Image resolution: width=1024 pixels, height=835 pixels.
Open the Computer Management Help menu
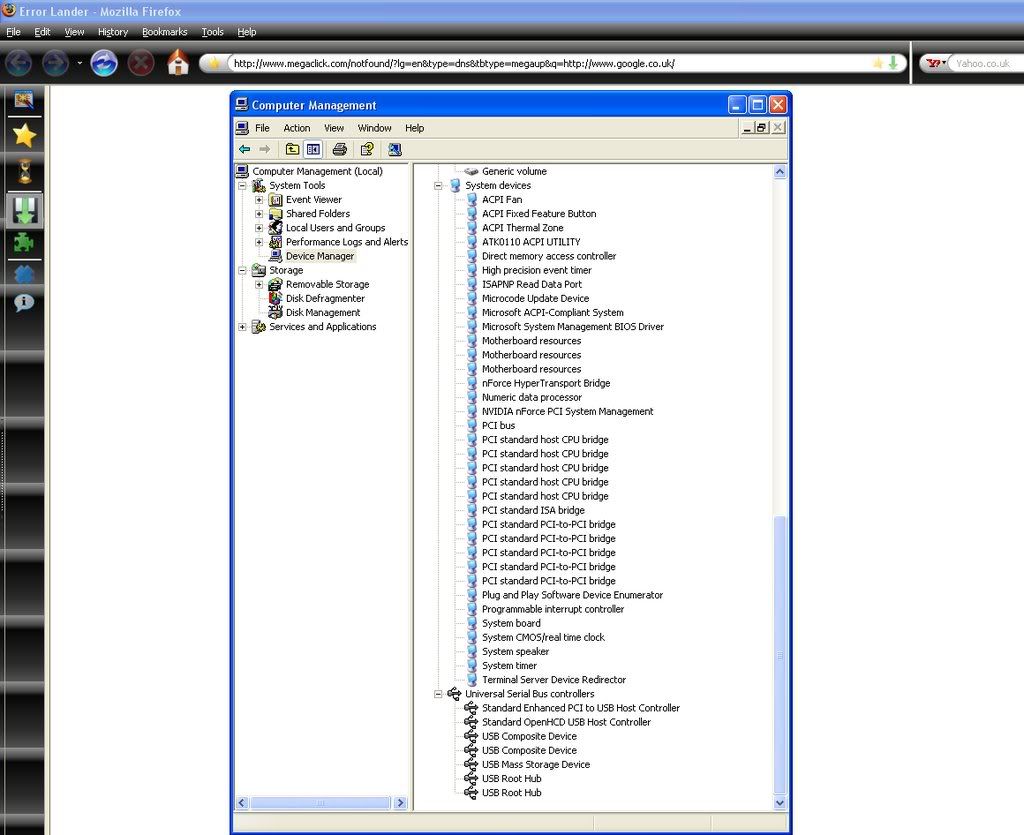tap(414, 128)
